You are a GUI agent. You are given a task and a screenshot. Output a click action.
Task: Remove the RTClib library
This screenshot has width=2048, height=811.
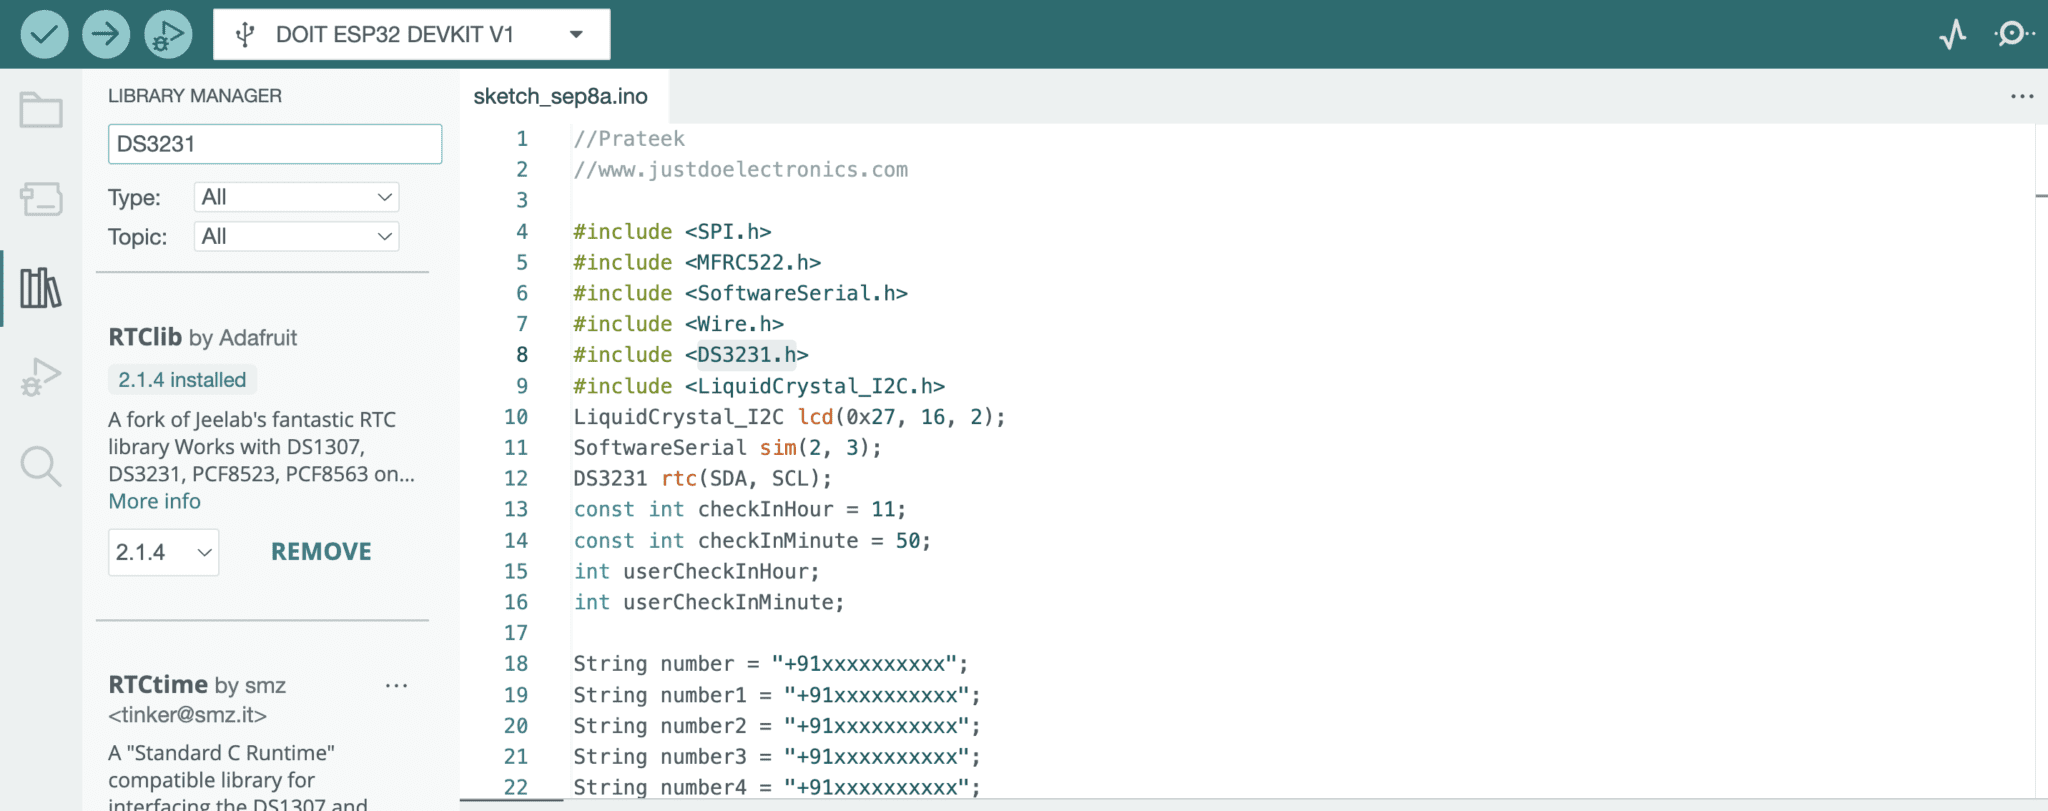[x=321, y=552]
